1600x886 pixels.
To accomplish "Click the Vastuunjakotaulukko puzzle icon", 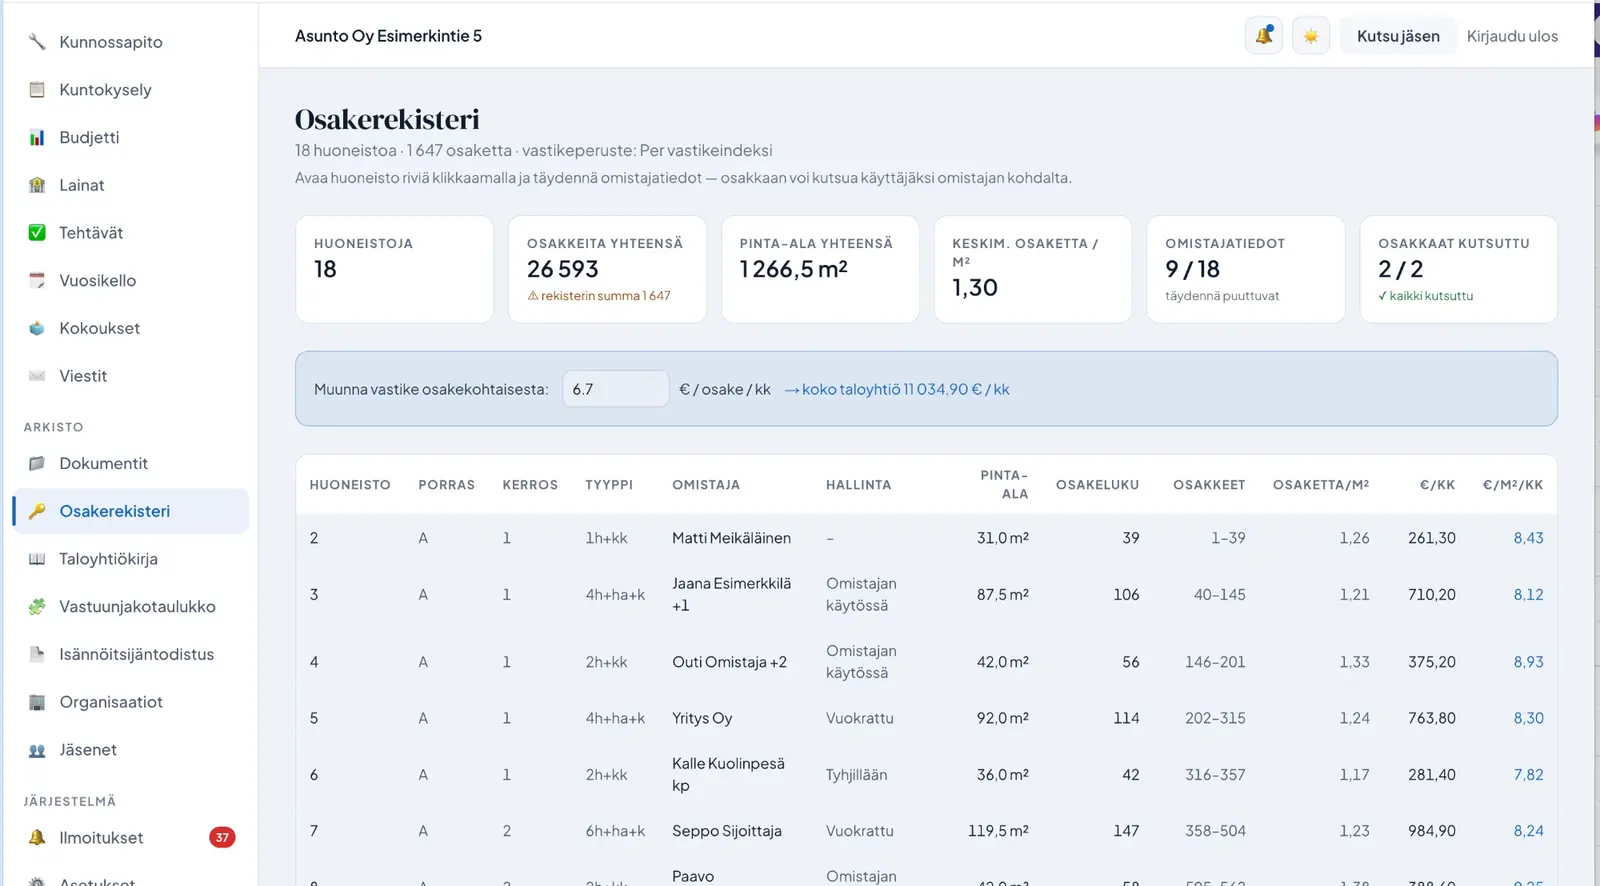I will [x=37, y=607].
